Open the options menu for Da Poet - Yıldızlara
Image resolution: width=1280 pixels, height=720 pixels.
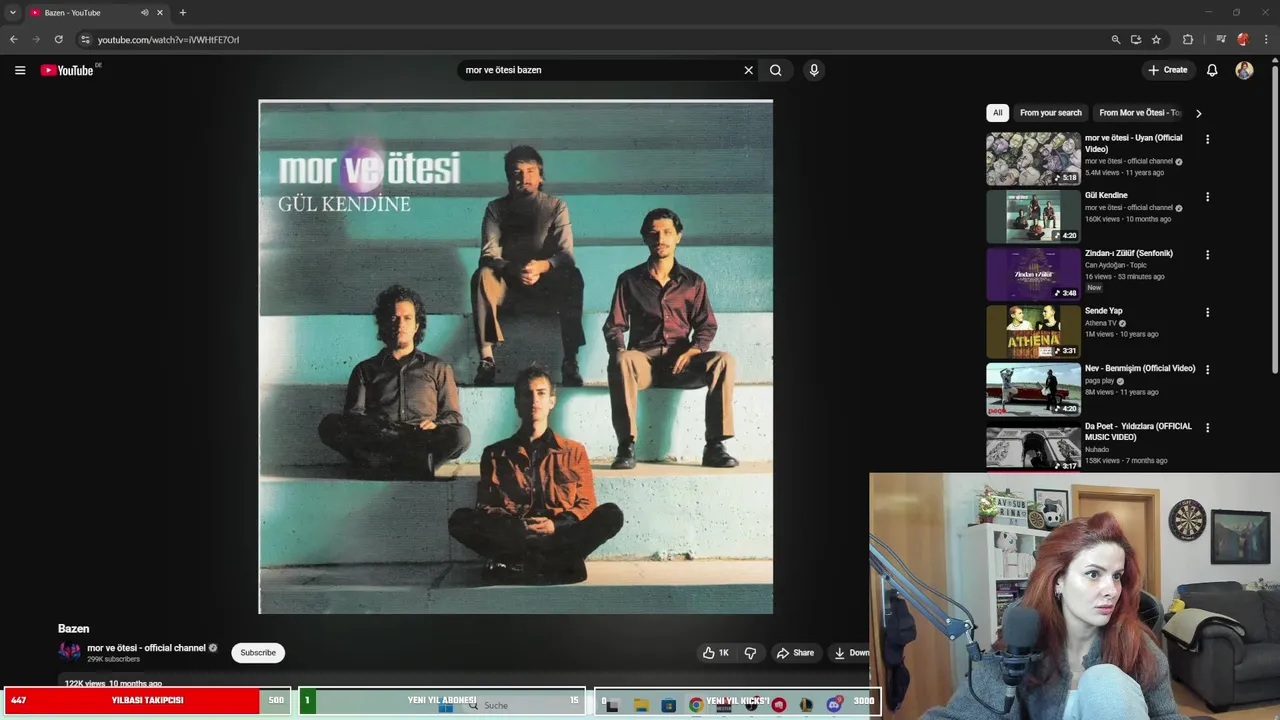[x=1207, y=427]
